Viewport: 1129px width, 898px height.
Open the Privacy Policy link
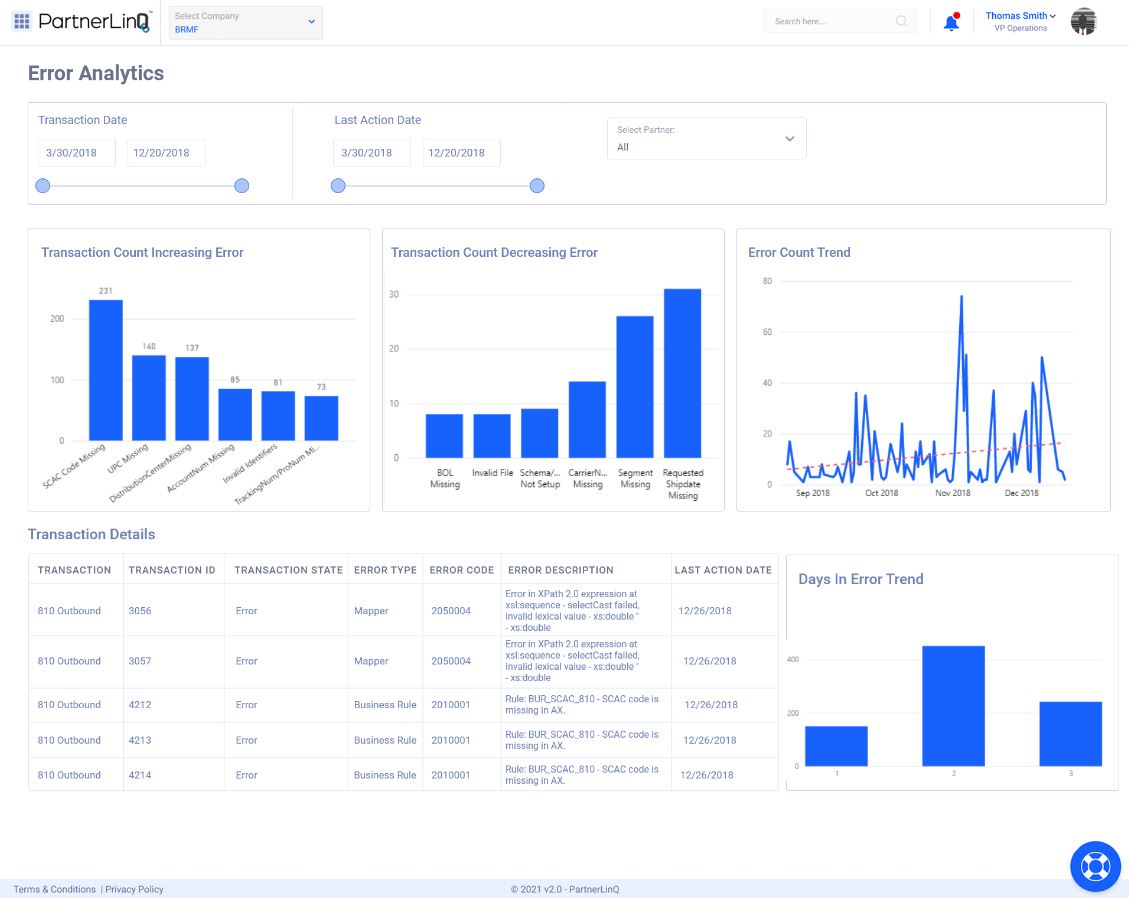(134, 889)
